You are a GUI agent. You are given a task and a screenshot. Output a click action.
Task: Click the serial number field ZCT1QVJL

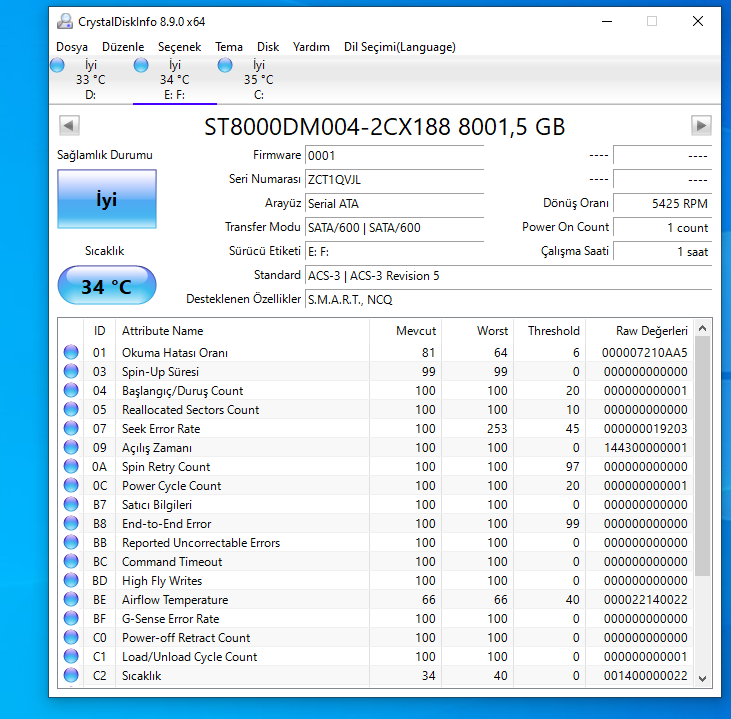pos(394,180)
